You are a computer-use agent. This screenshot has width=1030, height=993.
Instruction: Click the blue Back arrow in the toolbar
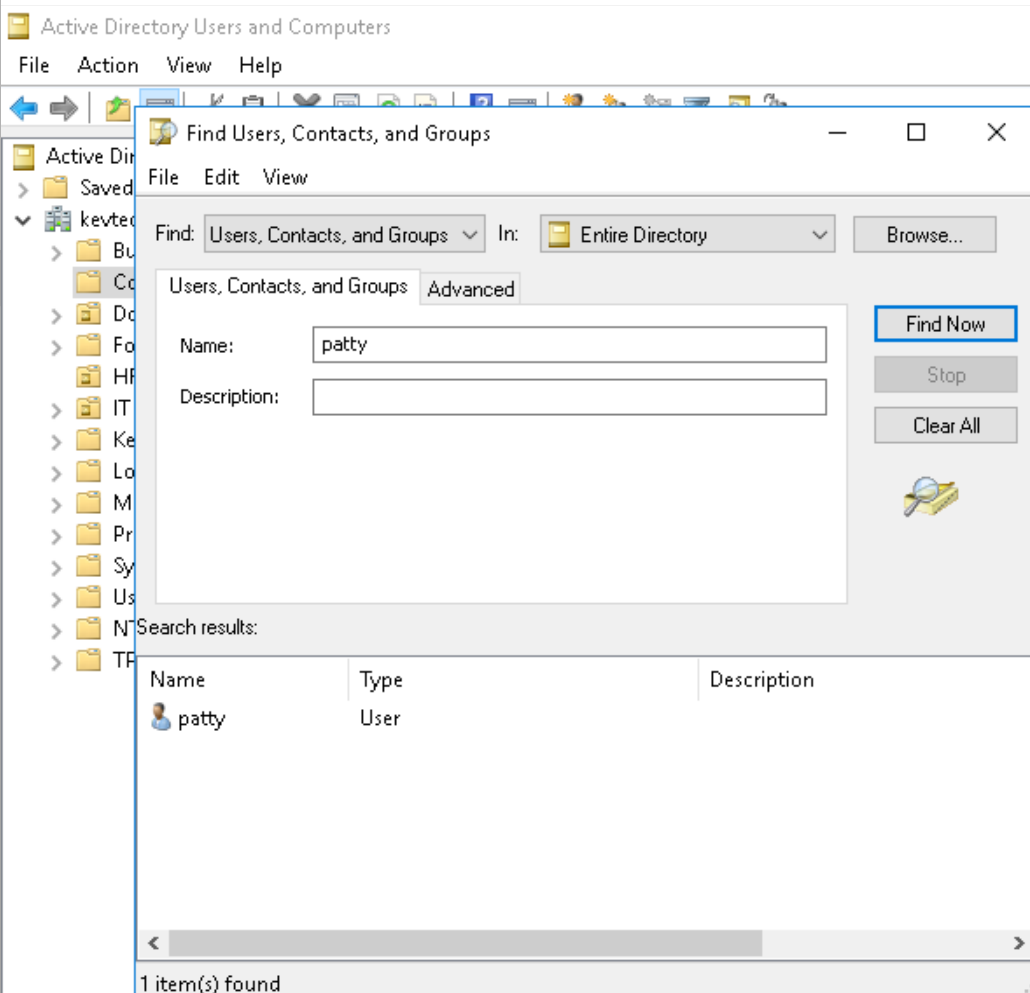[x=24, y=108]
